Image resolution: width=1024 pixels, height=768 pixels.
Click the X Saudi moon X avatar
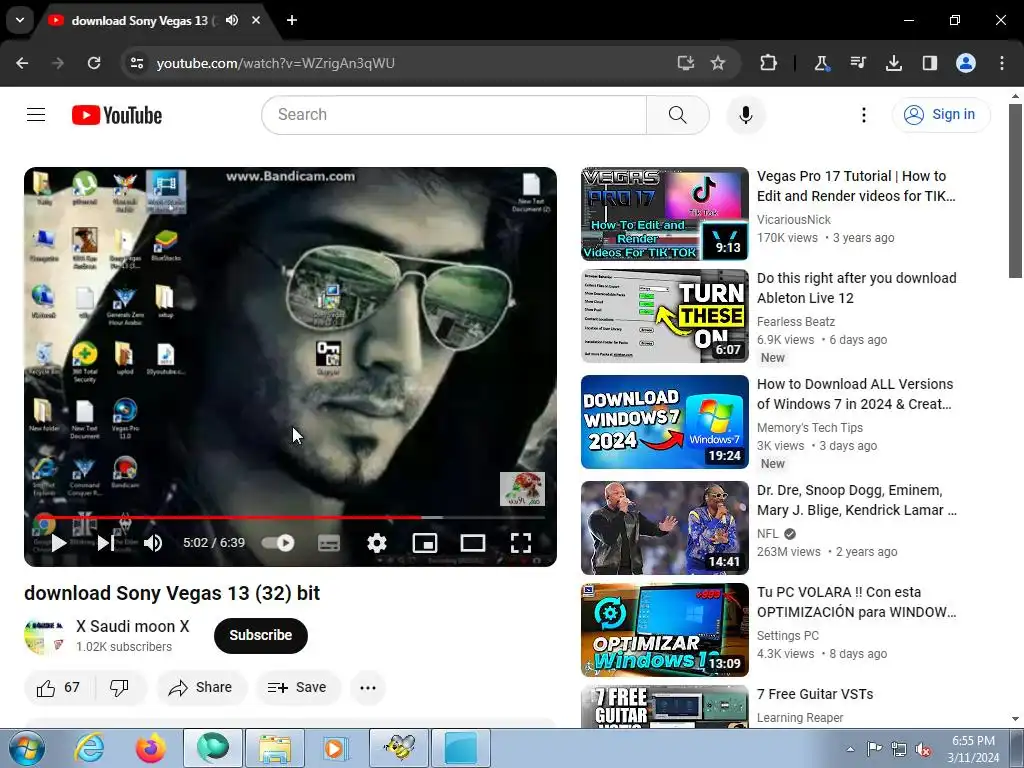coord(44,635)
